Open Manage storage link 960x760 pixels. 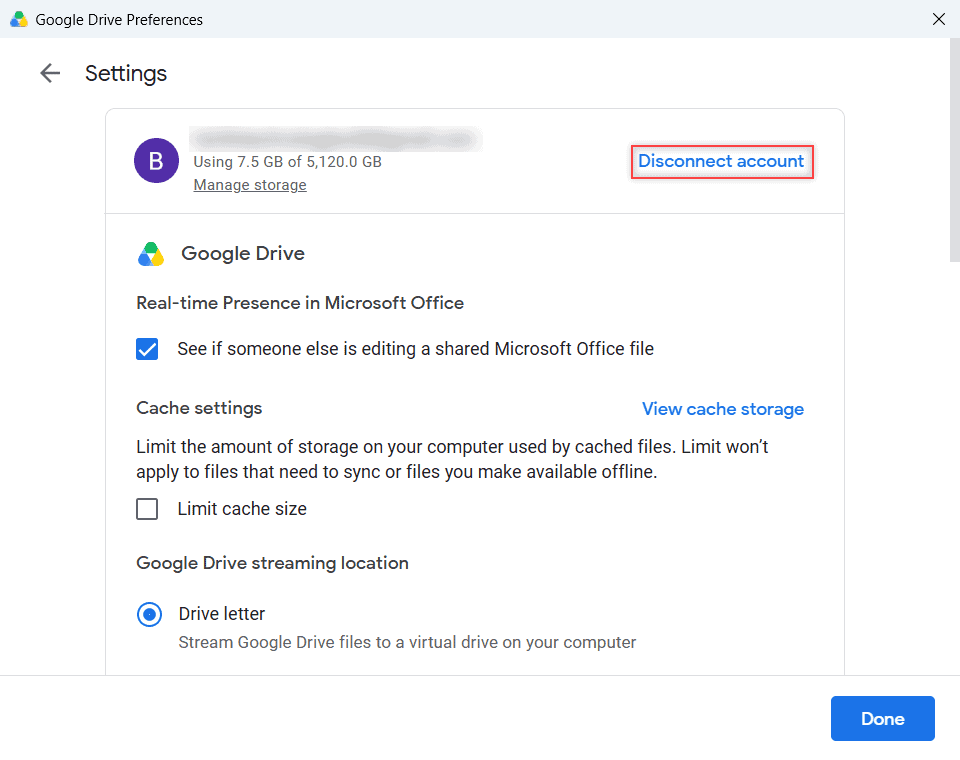tap(250, 185)
